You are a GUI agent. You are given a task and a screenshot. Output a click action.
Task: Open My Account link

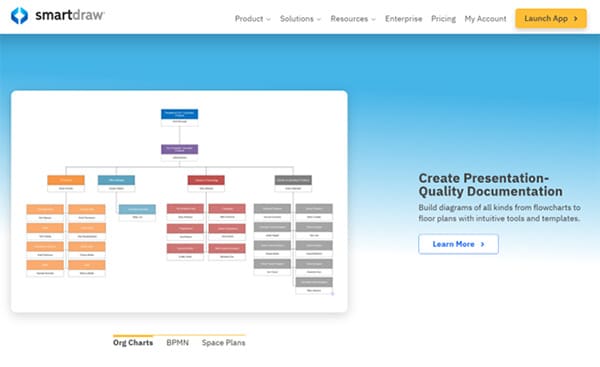tap(485, 19)
